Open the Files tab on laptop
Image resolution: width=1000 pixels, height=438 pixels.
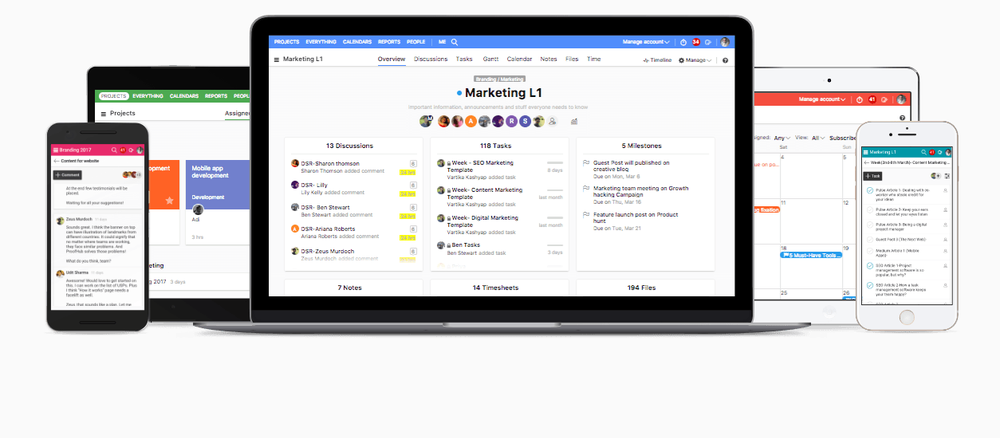[572, 59]
